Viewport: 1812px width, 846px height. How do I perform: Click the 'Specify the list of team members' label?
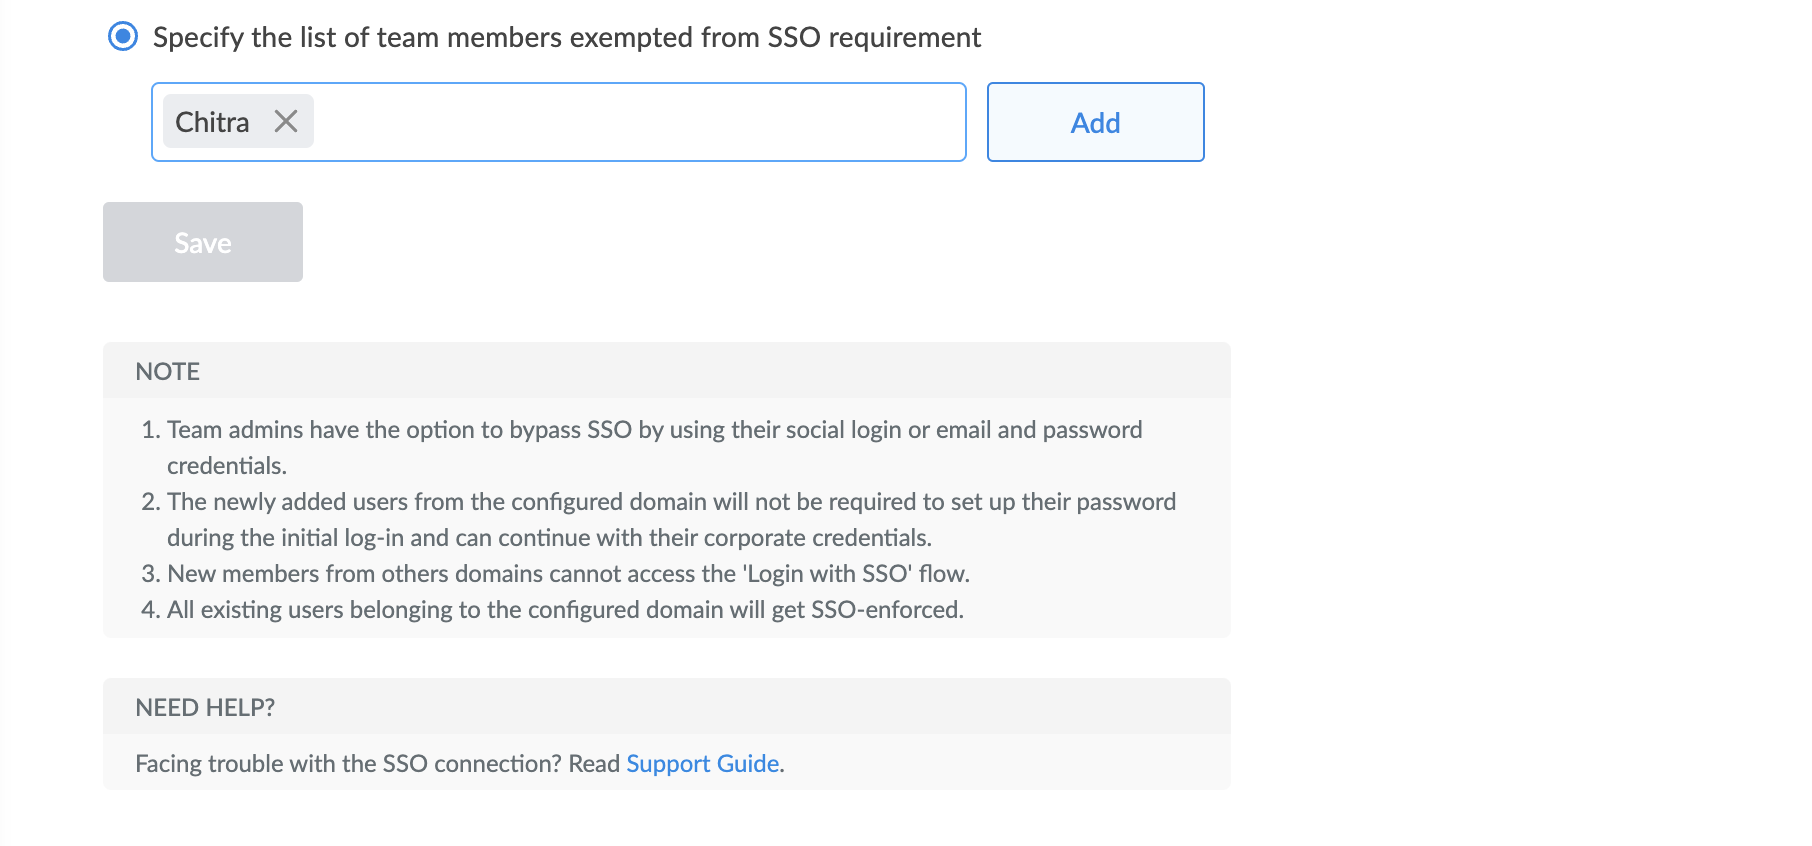pos(567,37)
